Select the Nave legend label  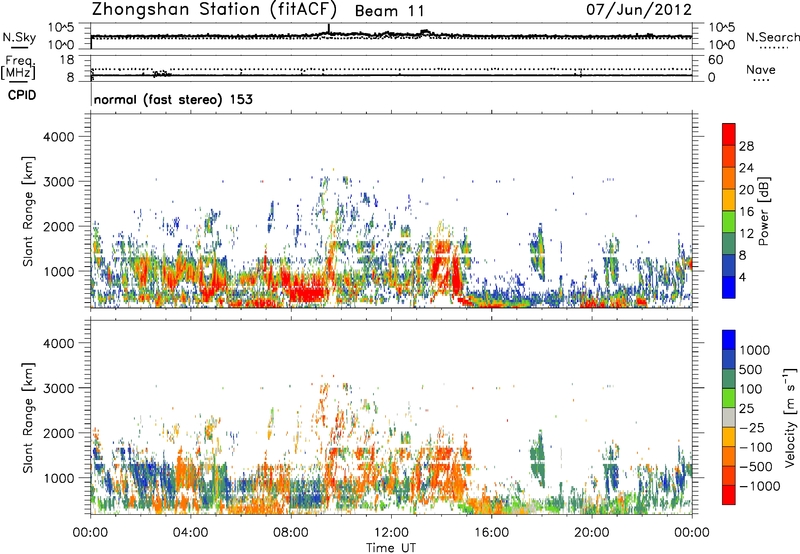(x=761, y=69)
